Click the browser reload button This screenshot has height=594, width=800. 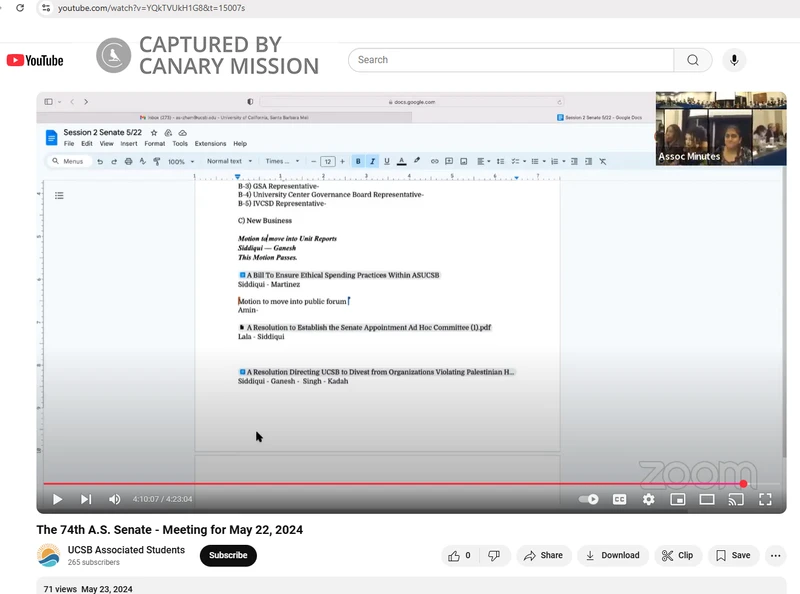click(x=20, y=8)
